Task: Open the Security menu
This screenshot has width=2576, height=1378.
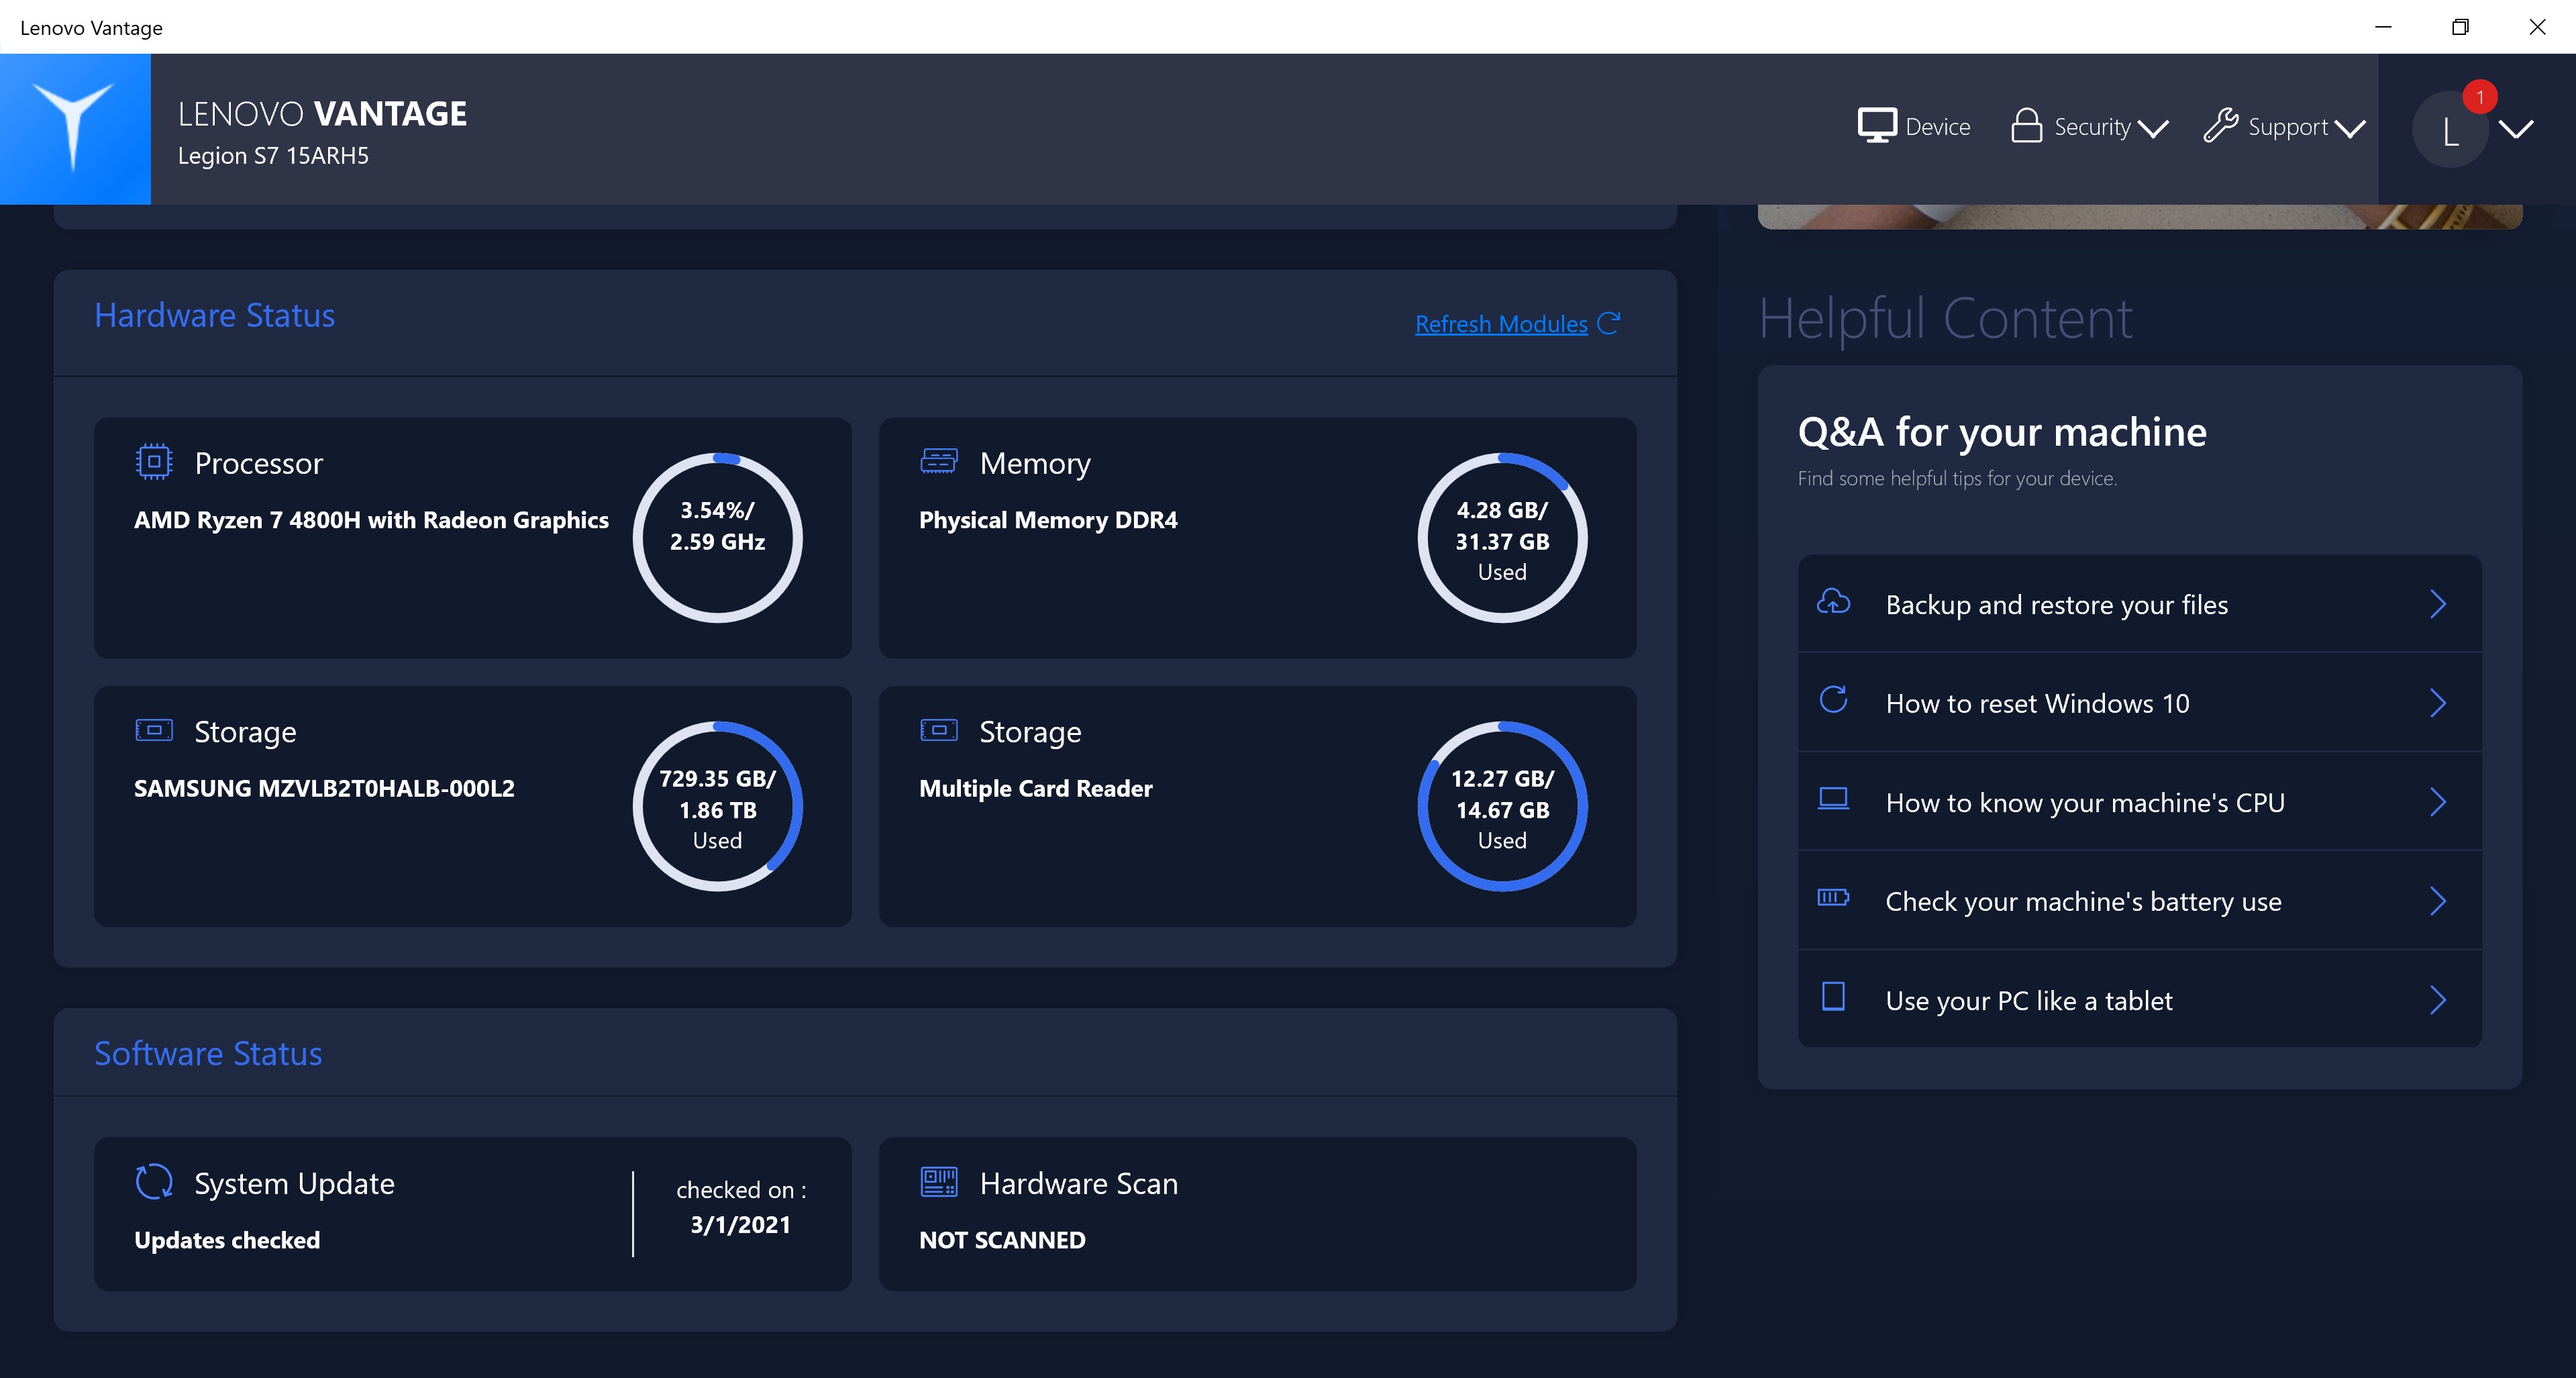Action: (2089, 127)
